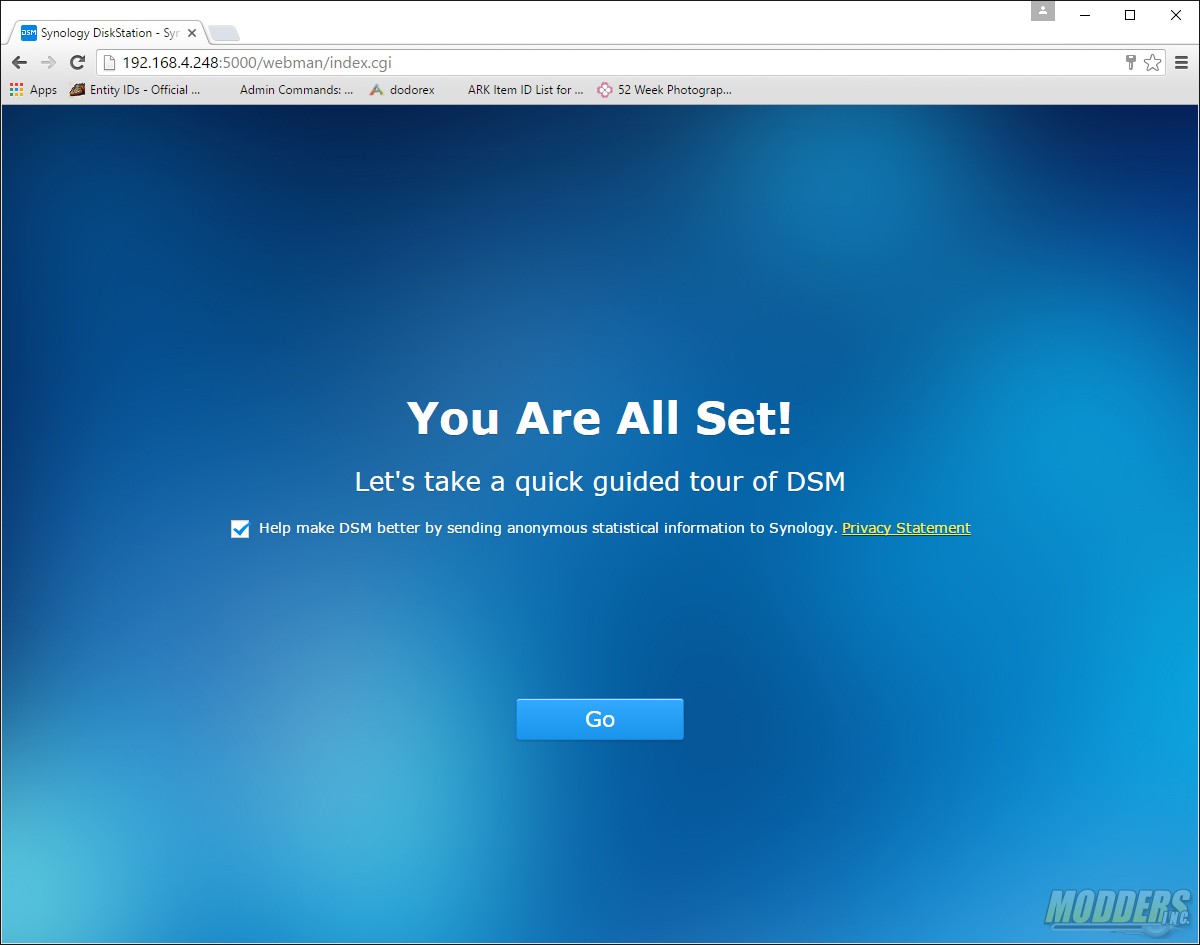Click the 'You Are All Set!' heading
Viewport: 1200px width, 945px height.
pyautogui.click(x=600, y=418)
